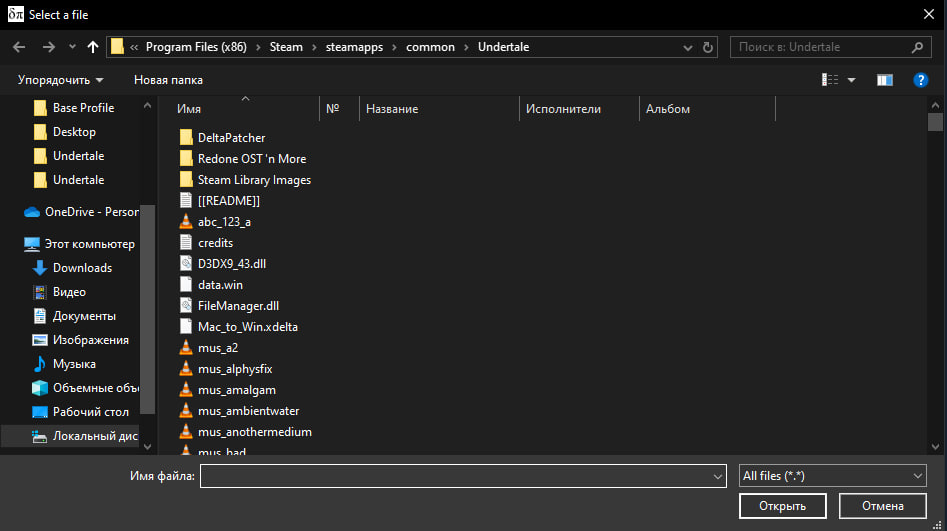The width and height of the screenshot is (947, 531).
Task: Select the data.win file
Action: coord(211,285)
